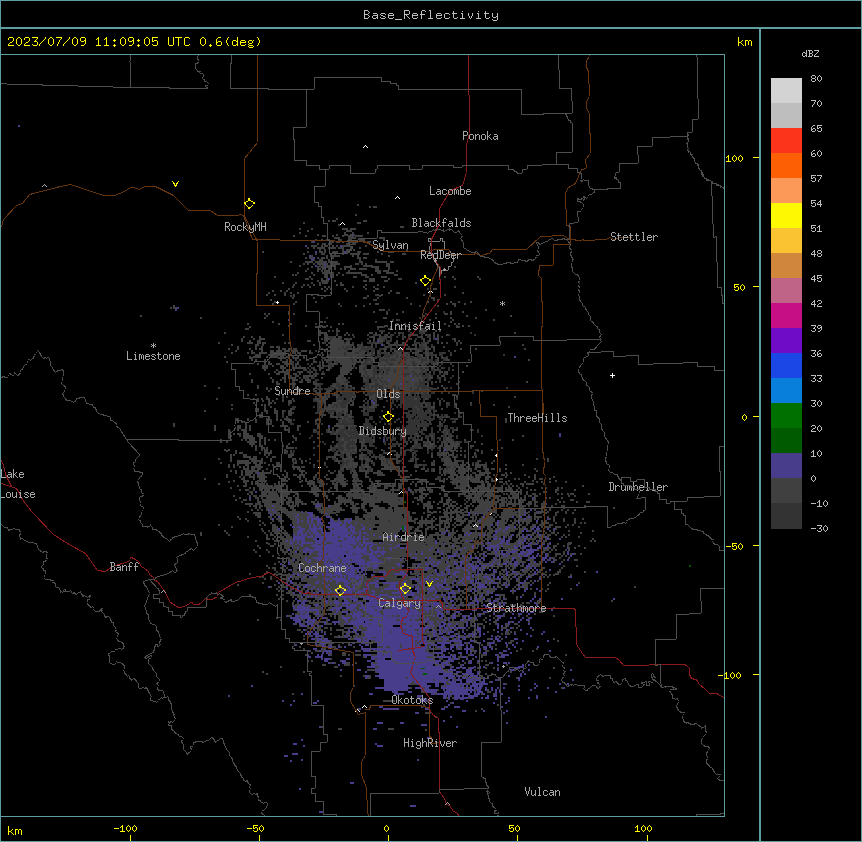Image resolution: width=862 pixels, height=842 pixels.
Task: Click the Airdrie map label
Action: [x=403, y=537]
